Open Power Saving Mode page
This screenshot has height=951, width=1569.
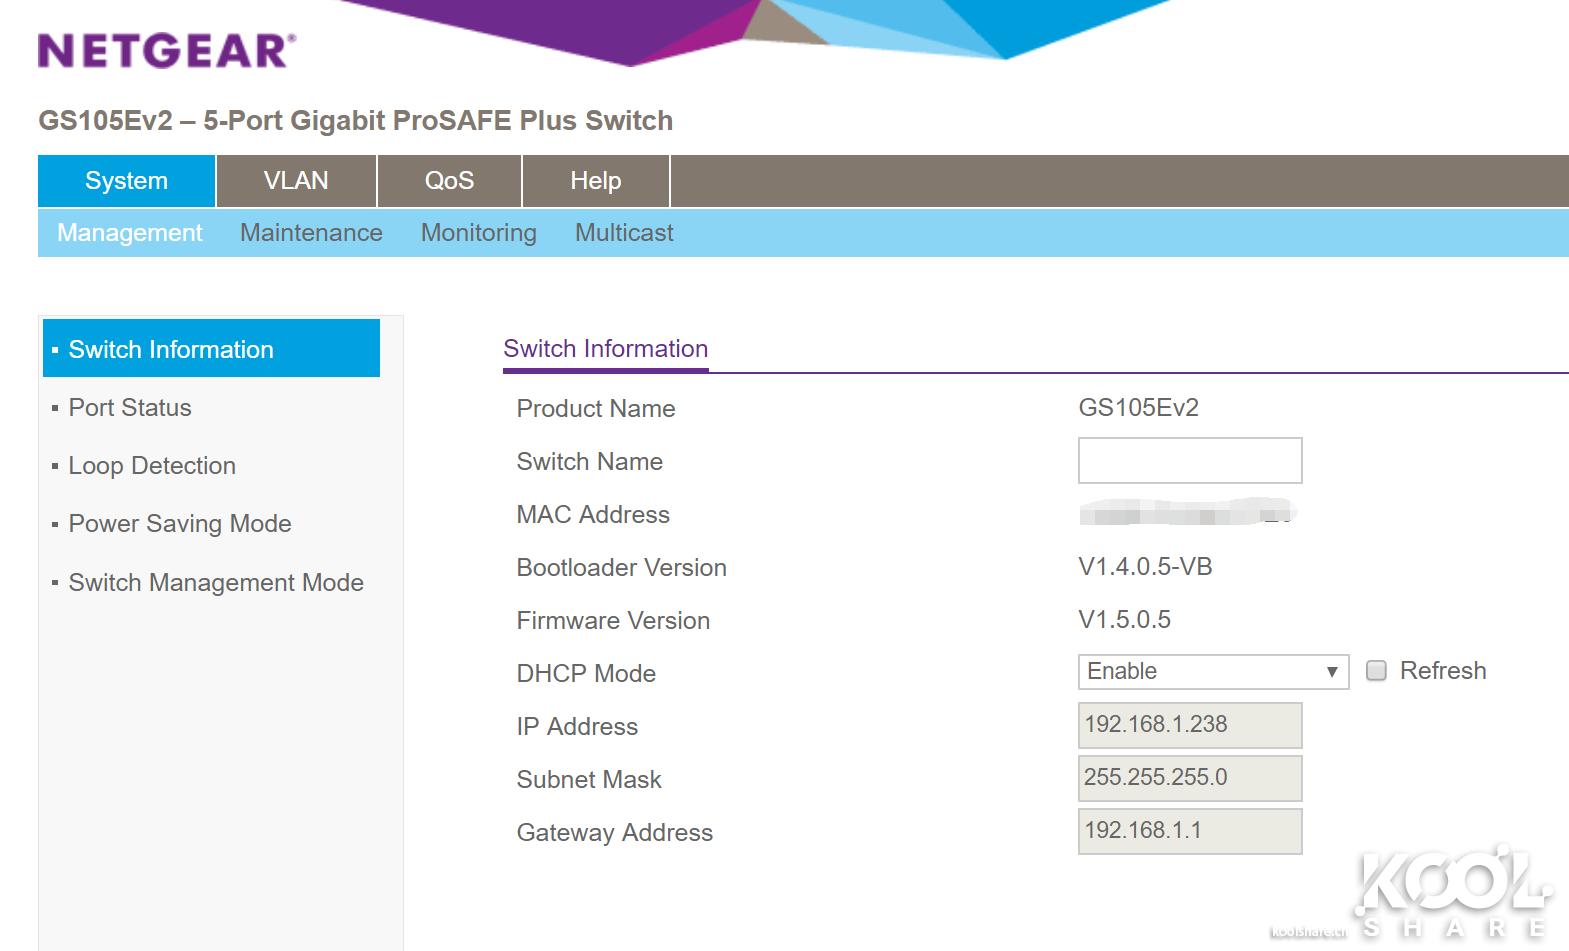tap(179, 524)
